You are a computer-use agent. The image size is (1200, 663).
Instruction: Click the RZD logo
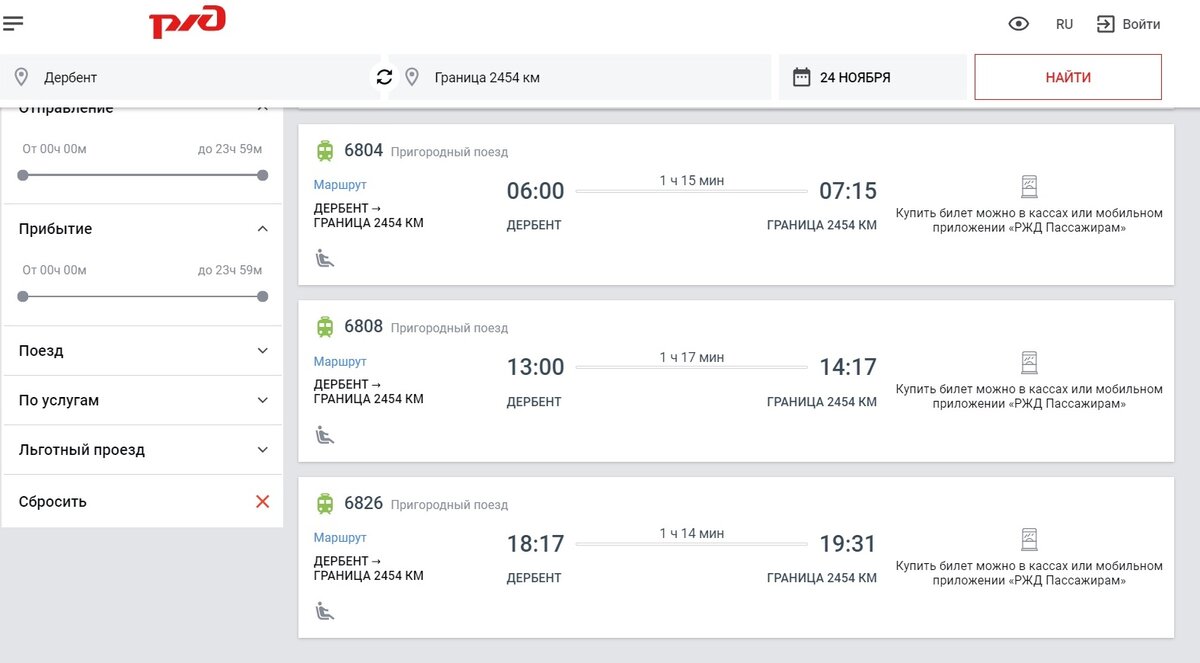point(187,22)
